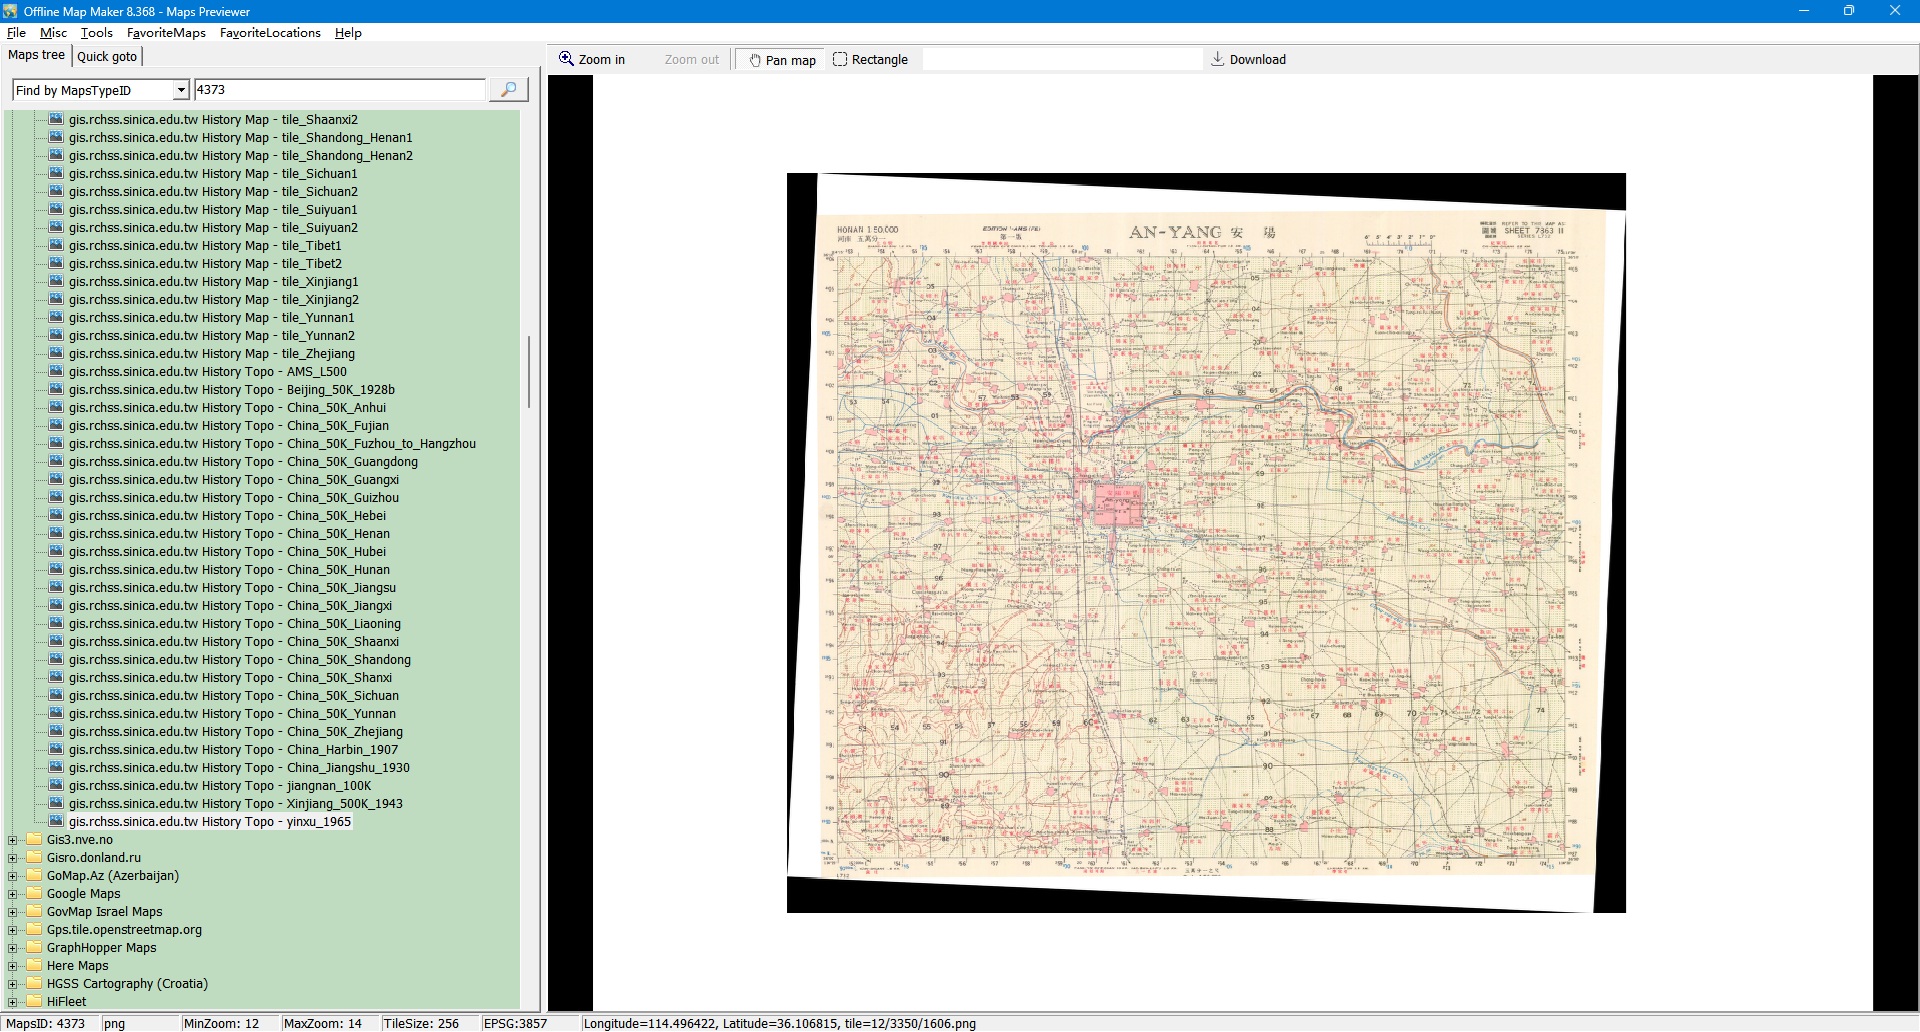Switch to the Quick goto tab

pyautogui.click(x=107, y=57)
